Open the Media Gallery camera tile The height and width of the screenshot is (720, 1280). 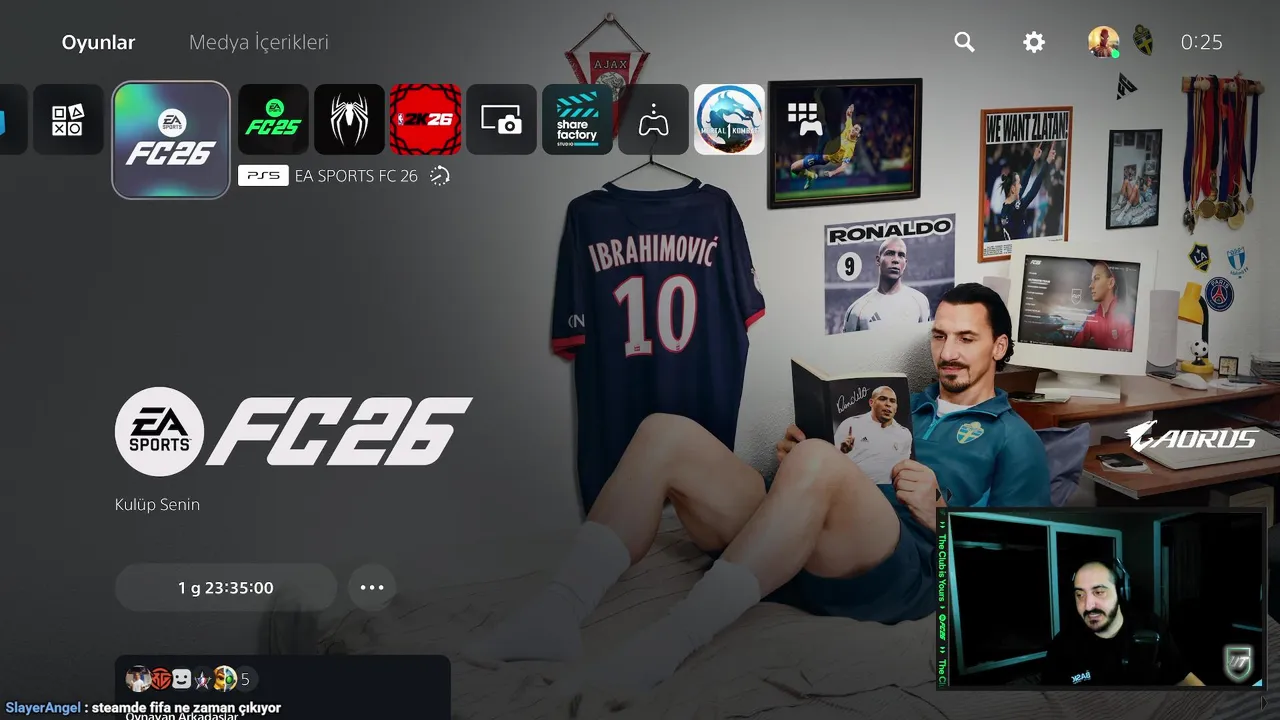[501, 119]
